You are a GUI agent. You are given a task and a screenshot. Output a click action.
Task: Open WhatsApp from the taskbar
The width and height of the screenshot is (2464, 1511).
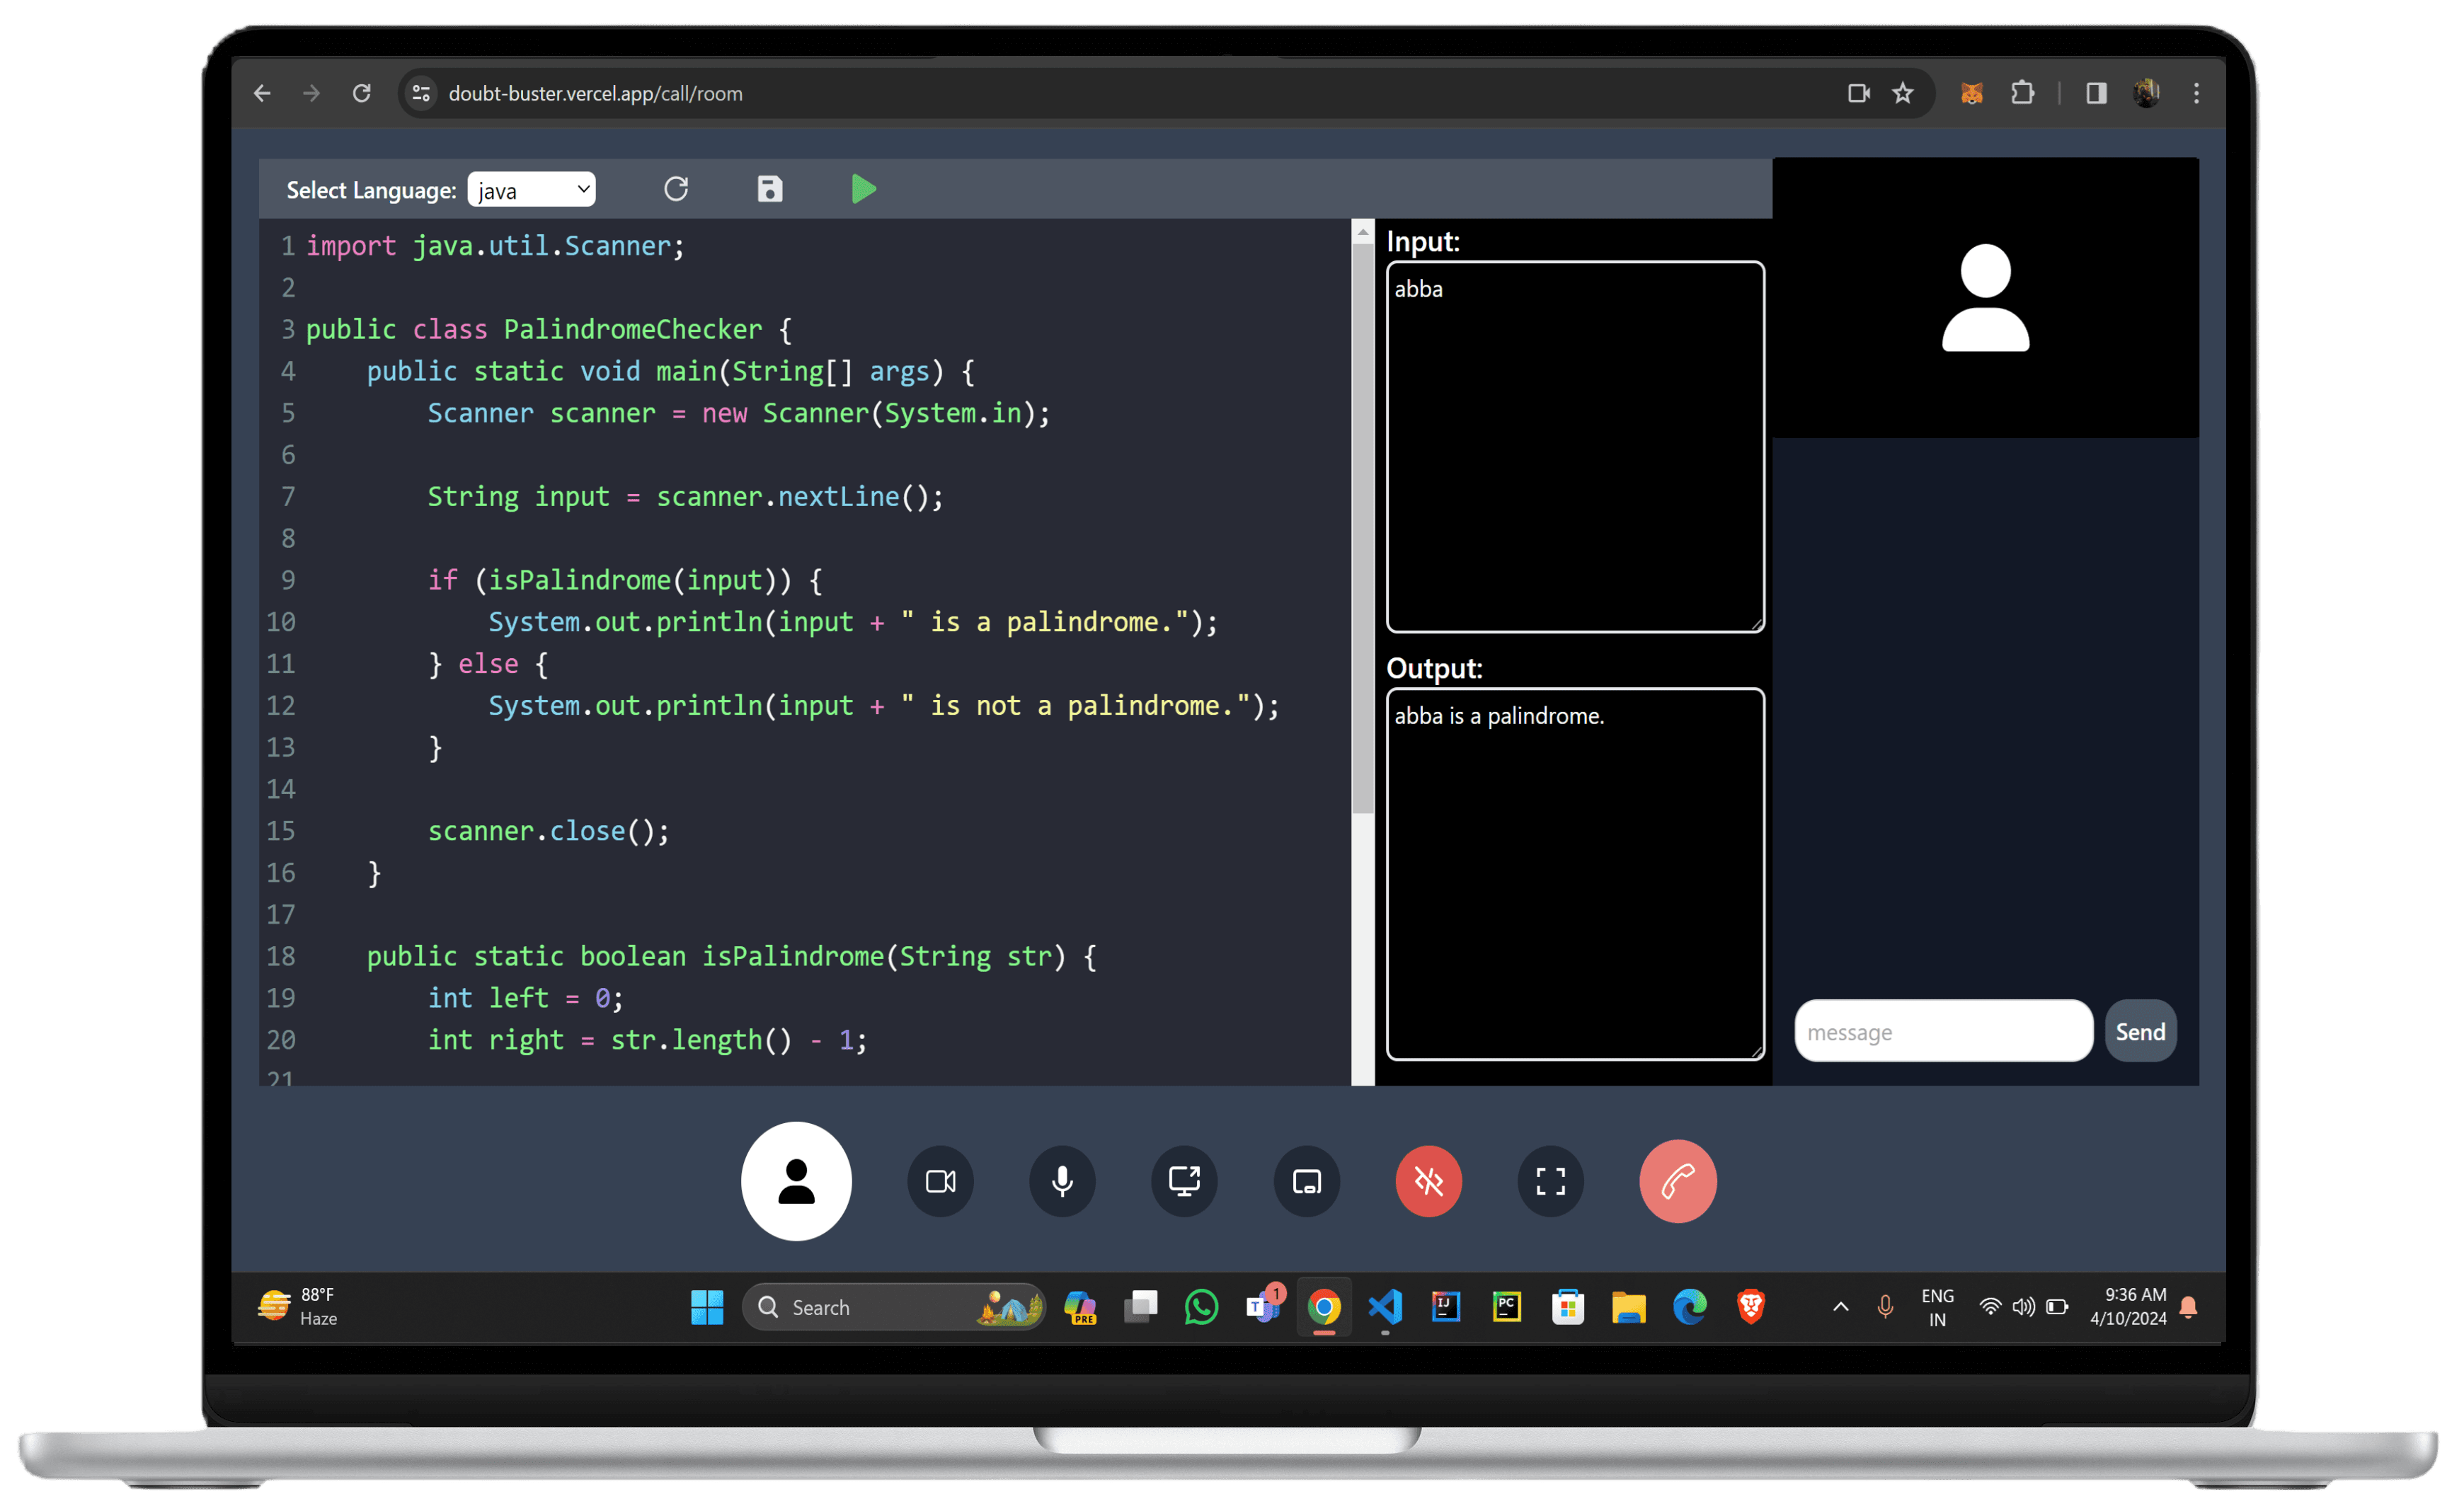coord(1201,1307)
